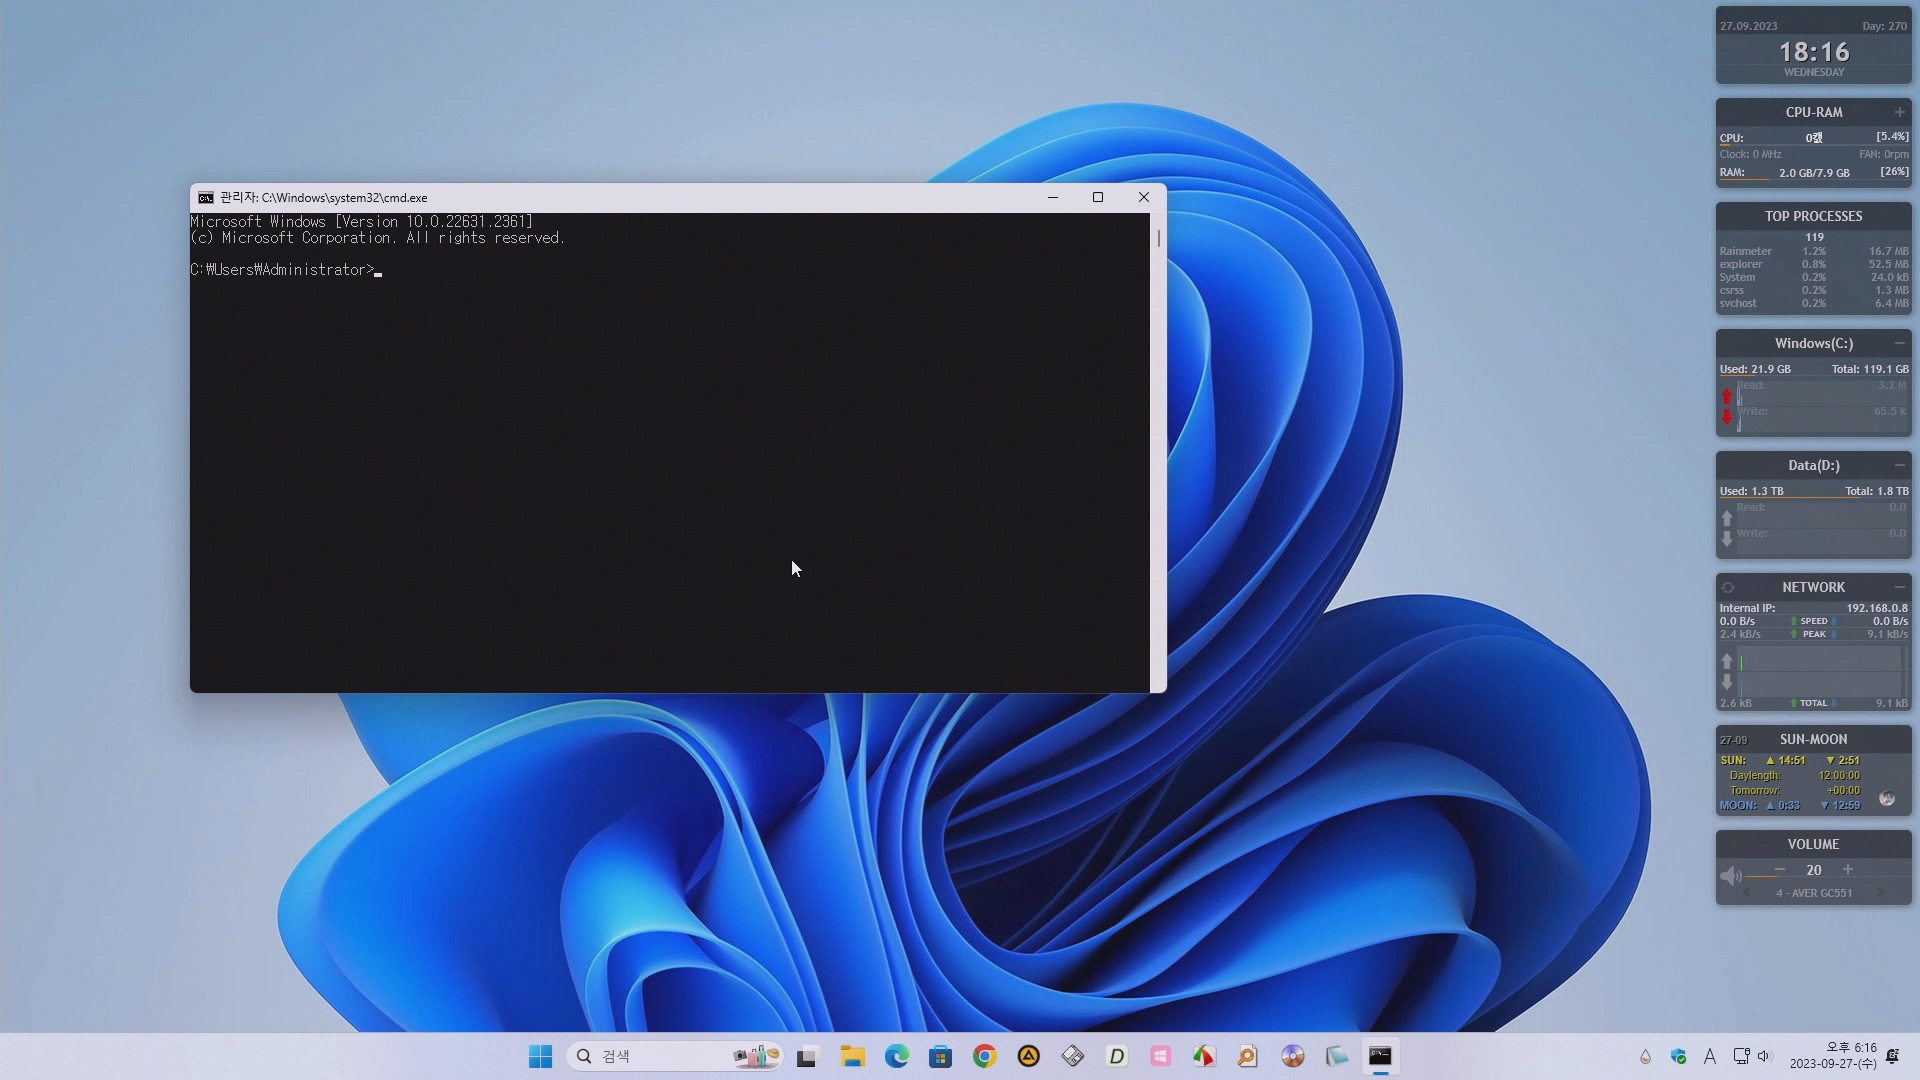Click the svchost process row

(x=1814, y=303)
